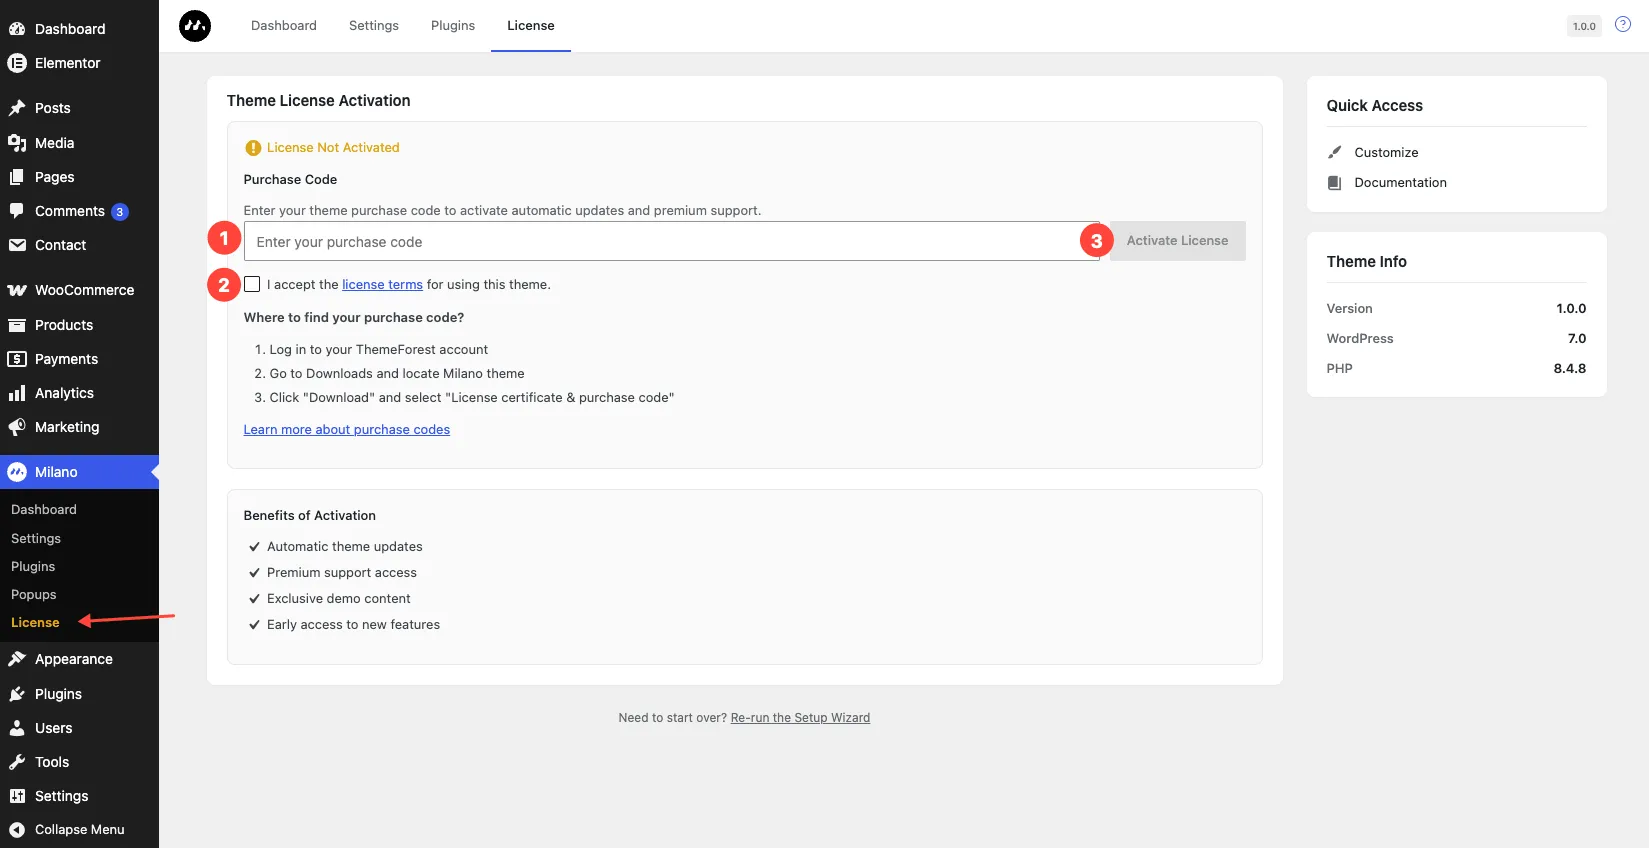Screen dimensions: 1649x848
Task: Open Documentation link in Quick Access
Action: coord(1400,183)
